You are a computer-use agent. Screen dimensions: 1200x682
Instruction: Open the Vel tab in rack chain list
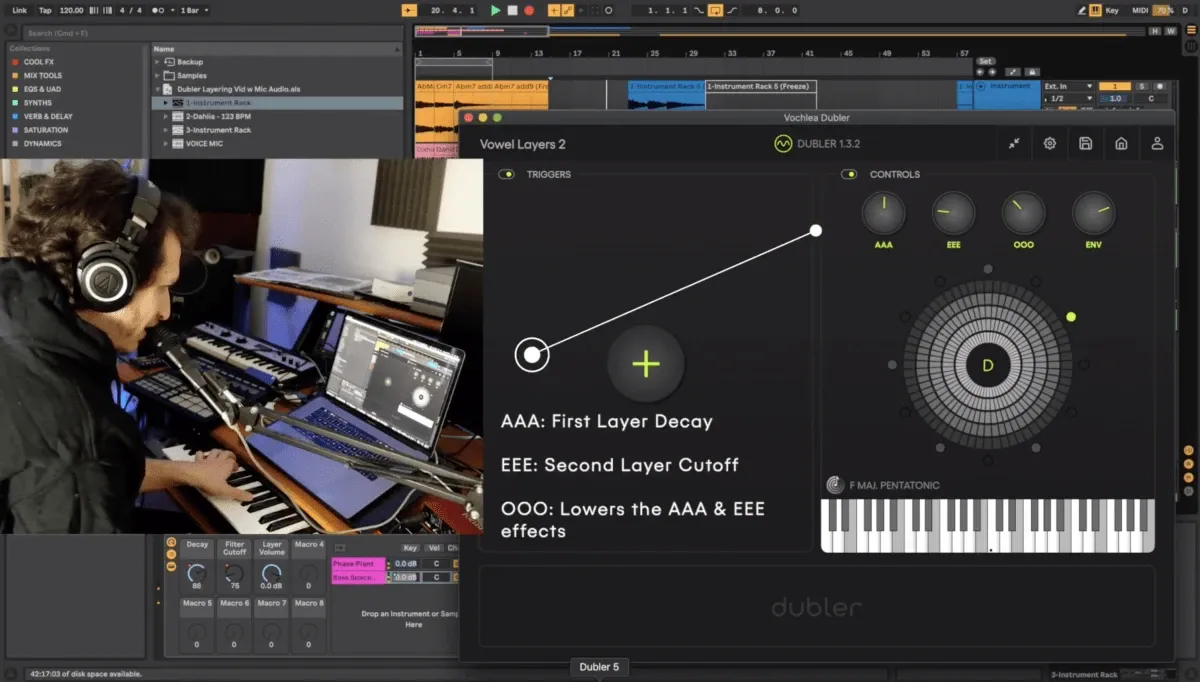[x=434, y=548]
